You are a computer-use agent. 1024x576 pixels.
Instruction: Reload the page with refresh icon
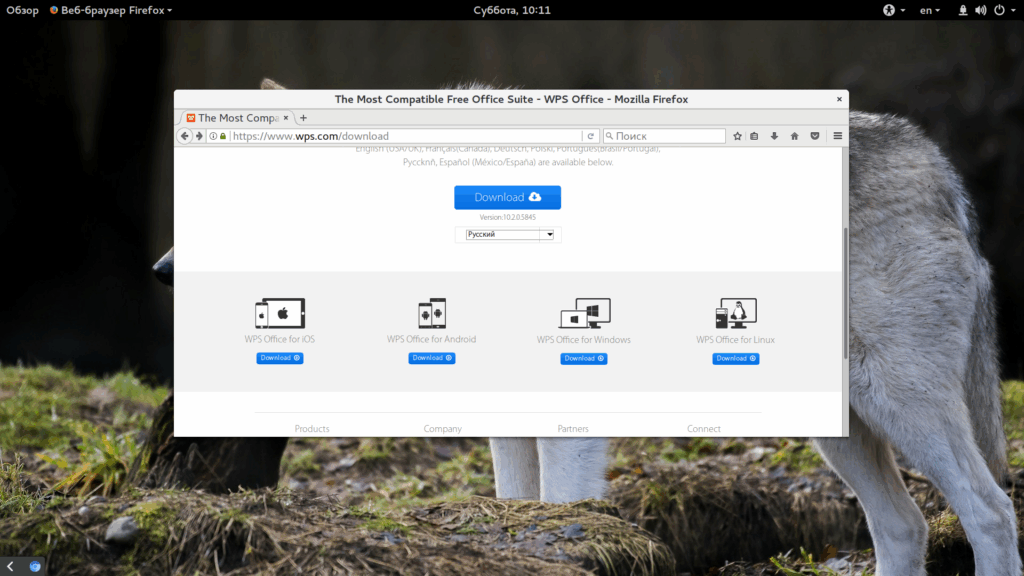[x=590, y=136]
